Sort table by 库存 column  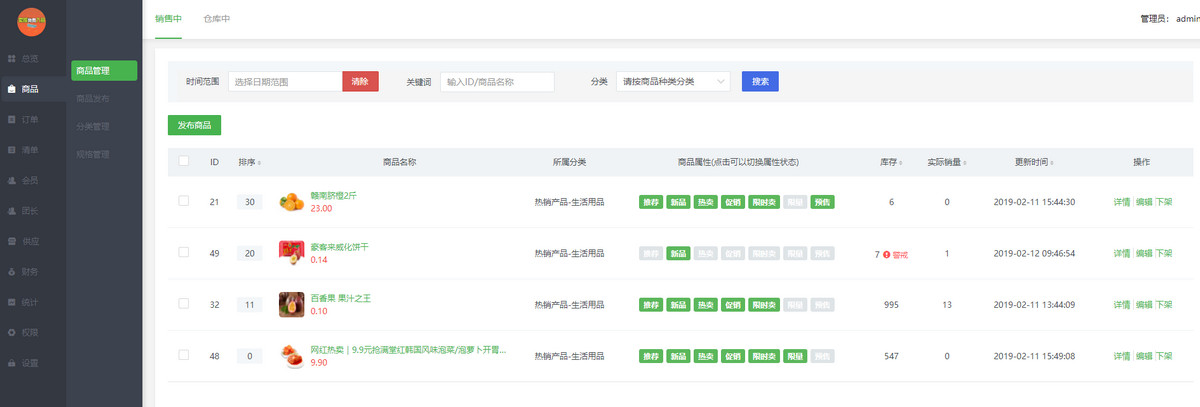[x=887, y=162]
